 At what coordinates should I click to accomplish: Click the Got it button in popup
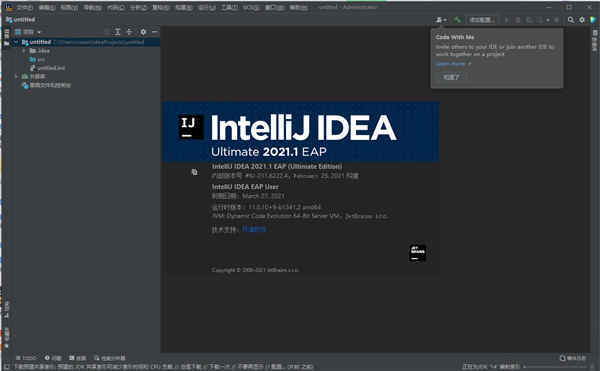451,77
